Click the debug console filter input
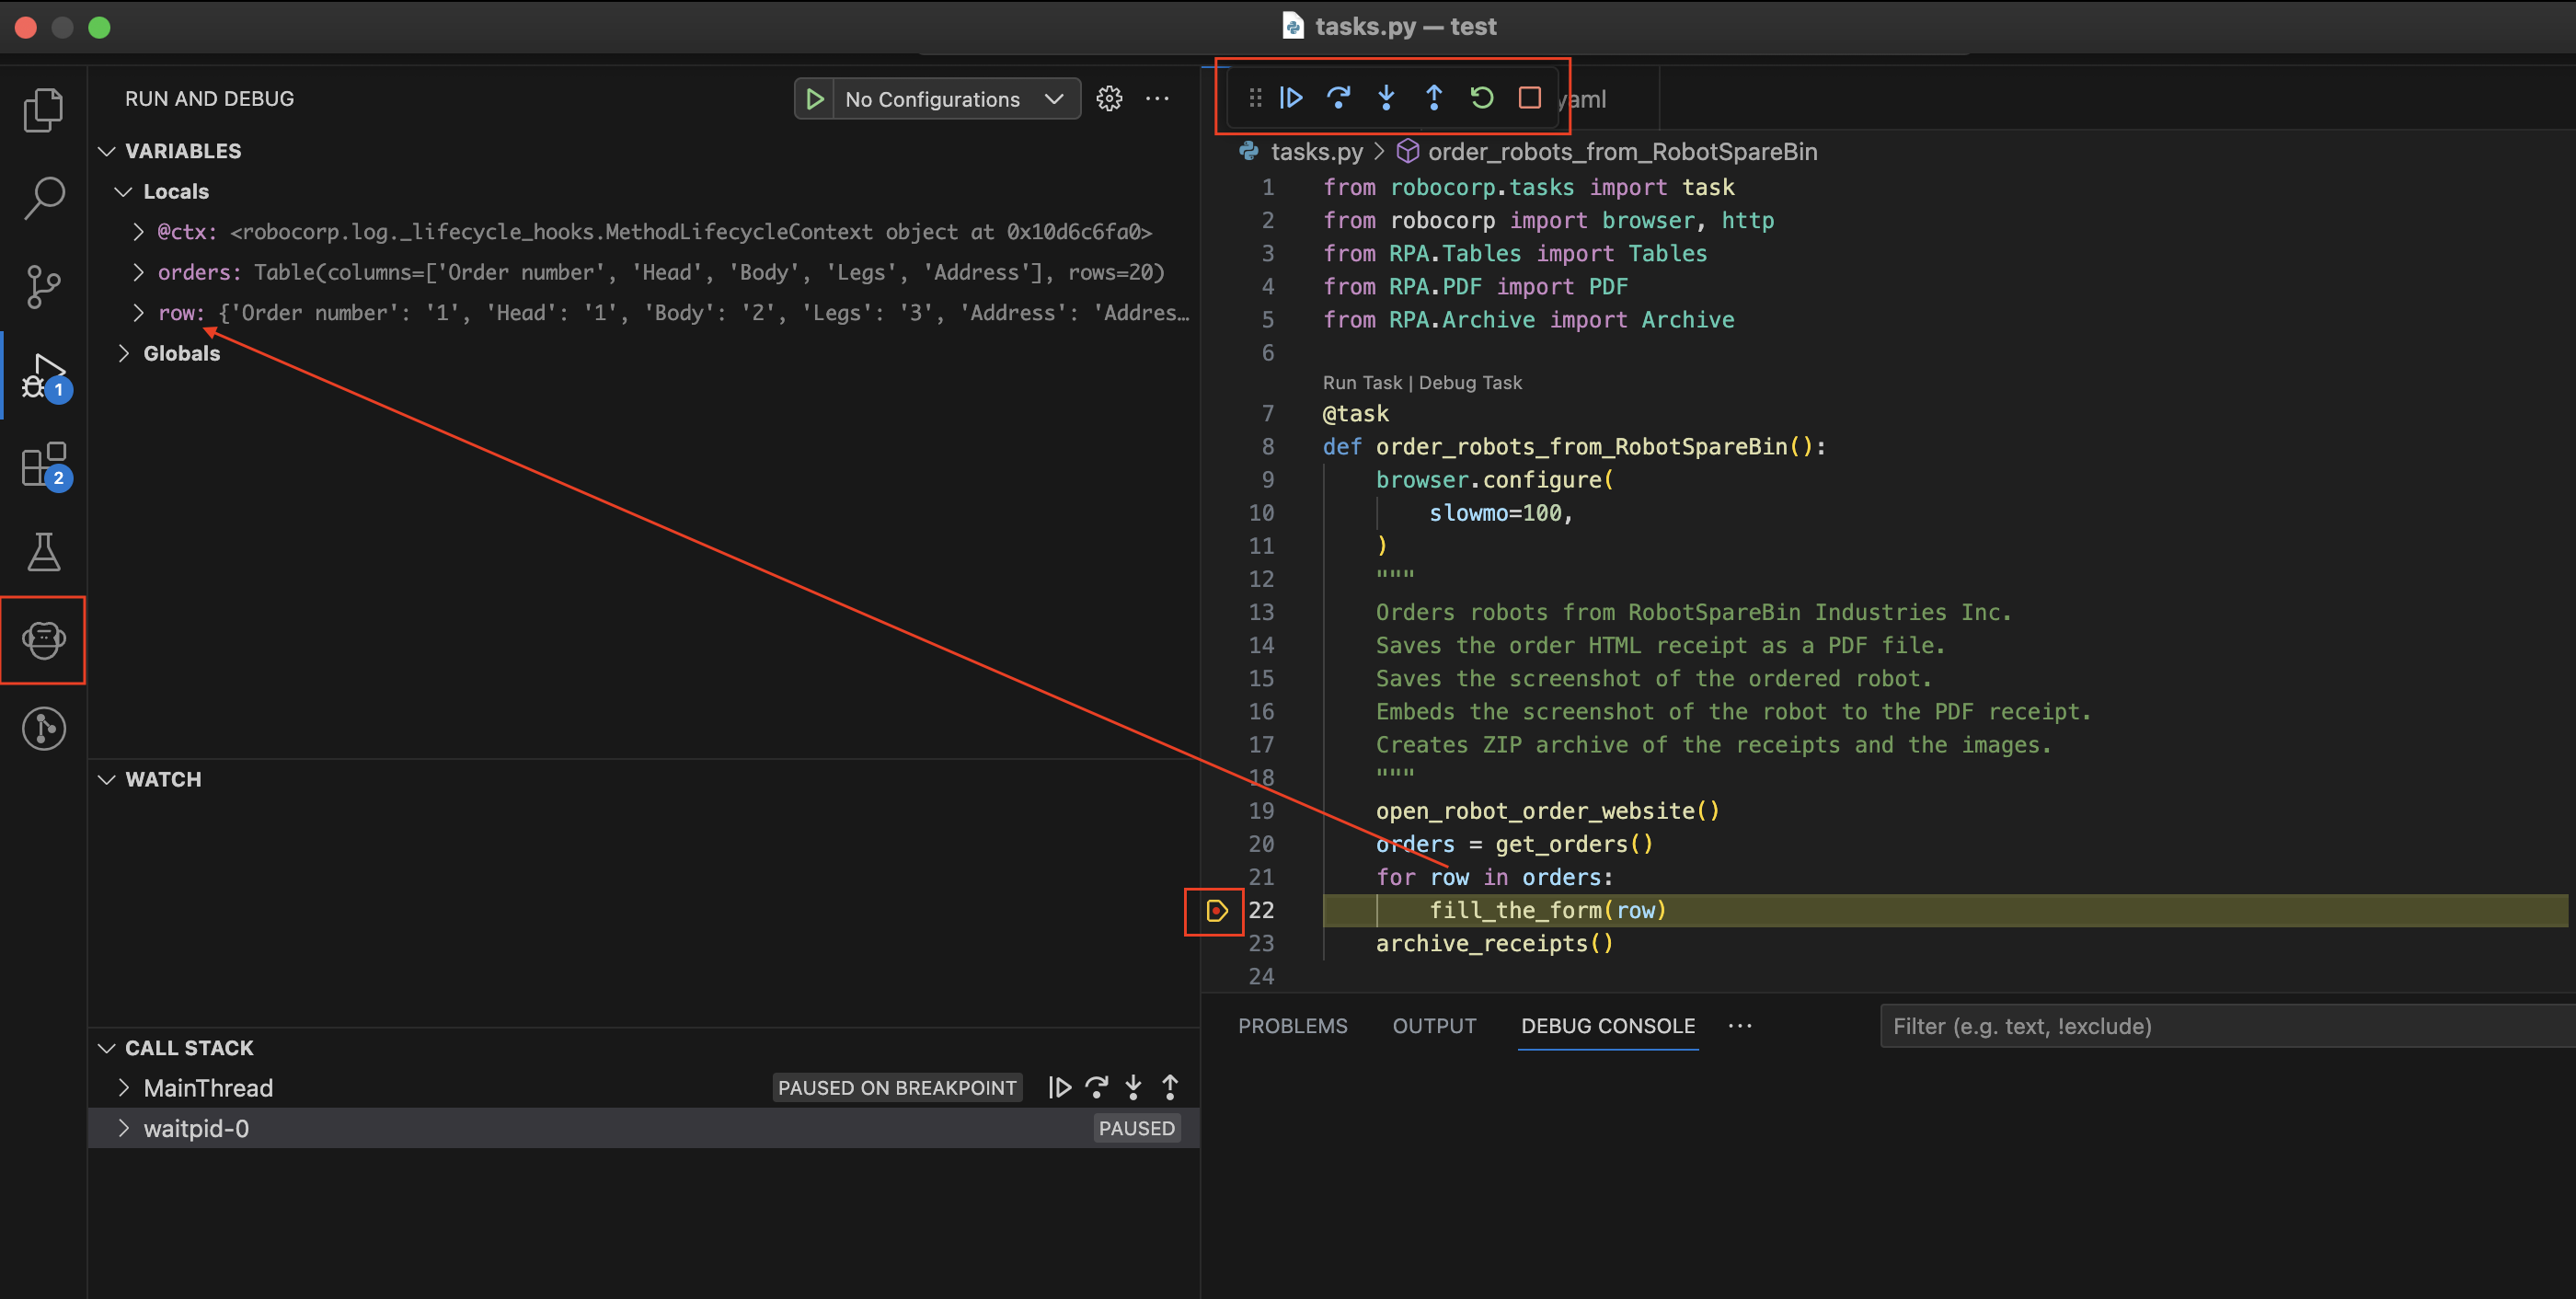The width and height of the screenshot is (2576, 1299). click(x=2228, y=1026)
